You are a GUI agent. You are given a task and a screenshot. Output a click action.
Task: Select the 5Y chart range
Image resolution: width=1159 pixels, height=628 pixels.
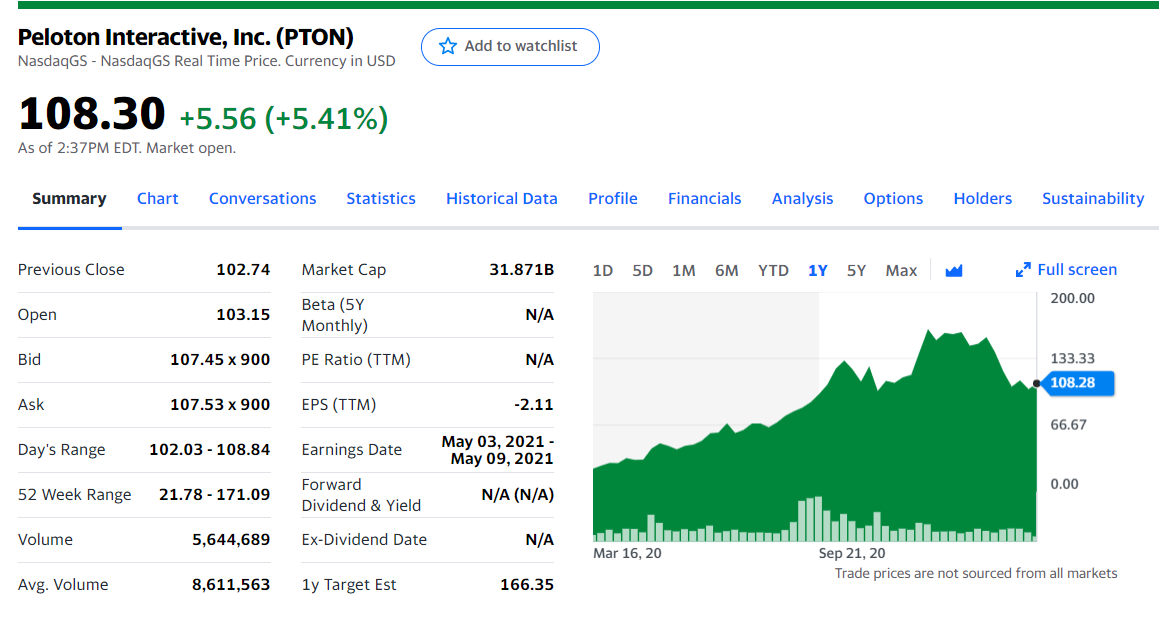(857, 270)
